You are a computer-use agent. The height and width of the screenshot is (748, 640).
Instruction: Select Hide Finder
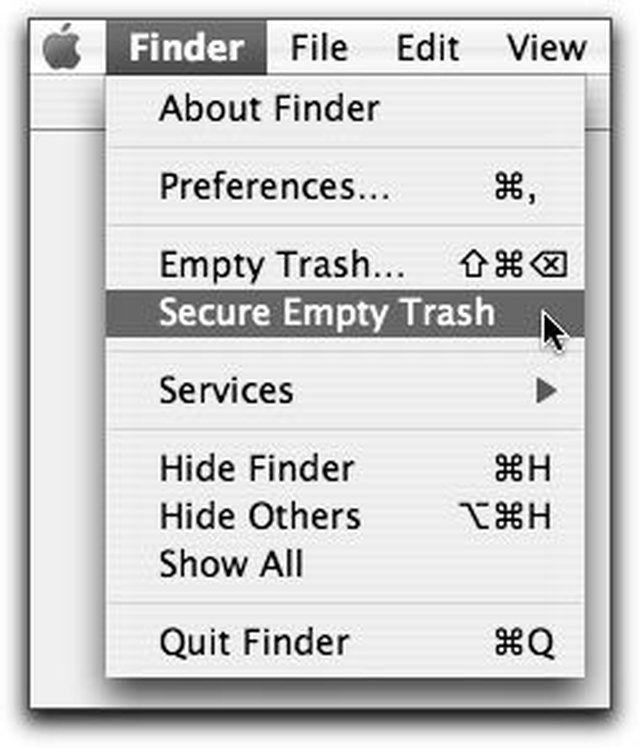(345, 468)
